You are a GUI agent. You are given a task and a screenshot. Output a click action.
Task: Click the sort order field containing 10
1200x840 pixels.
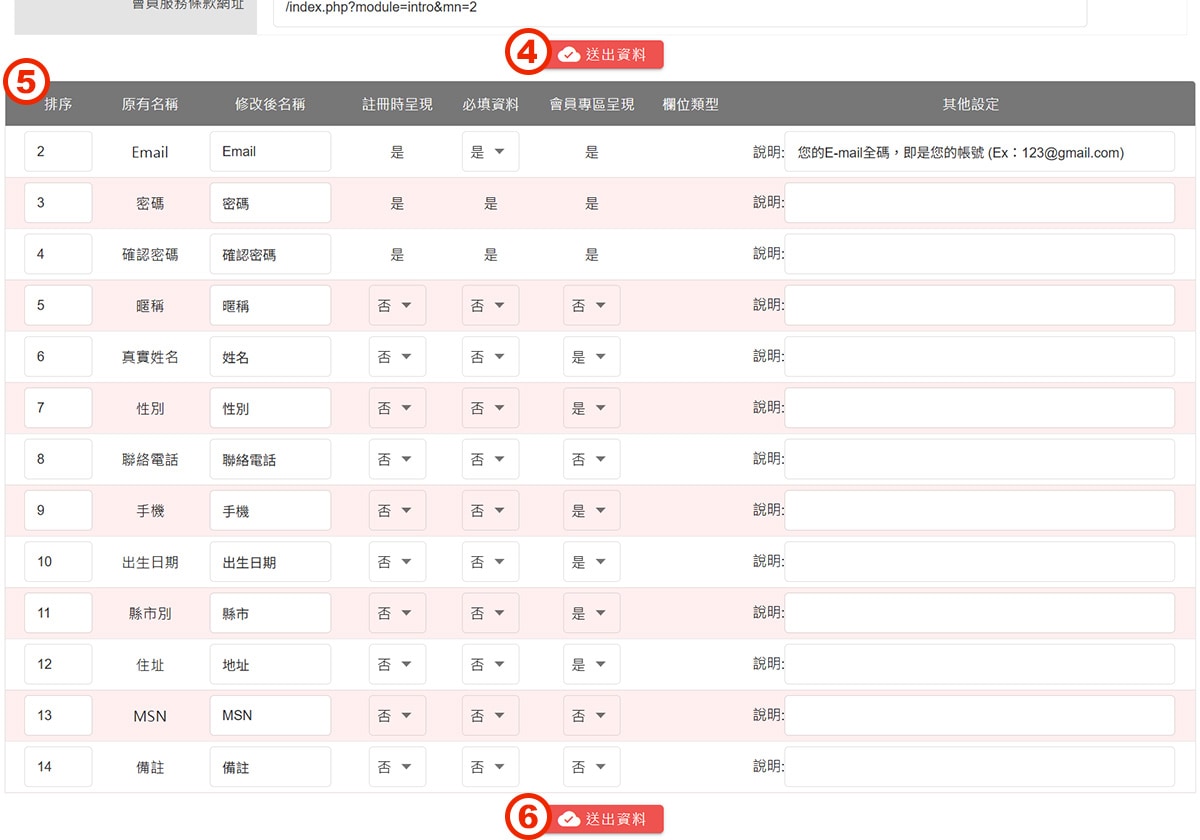[x=58, y=562]
